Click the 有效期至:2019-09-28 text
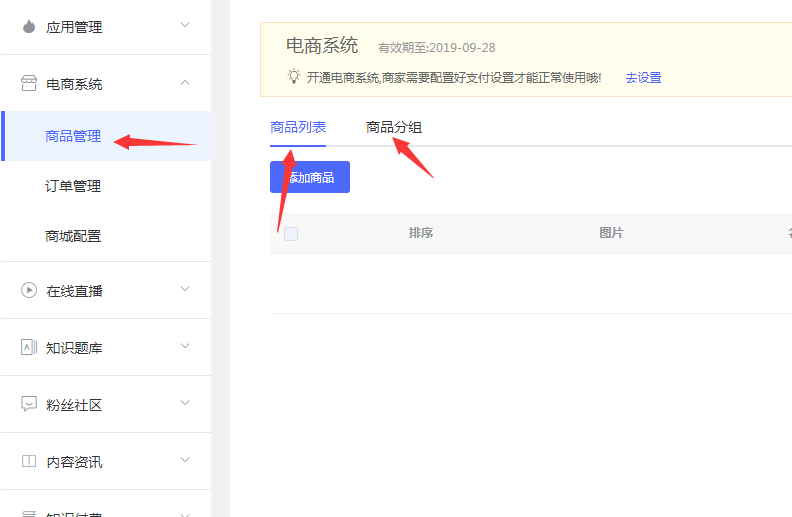The image size is (792, 517). [437, 47]
